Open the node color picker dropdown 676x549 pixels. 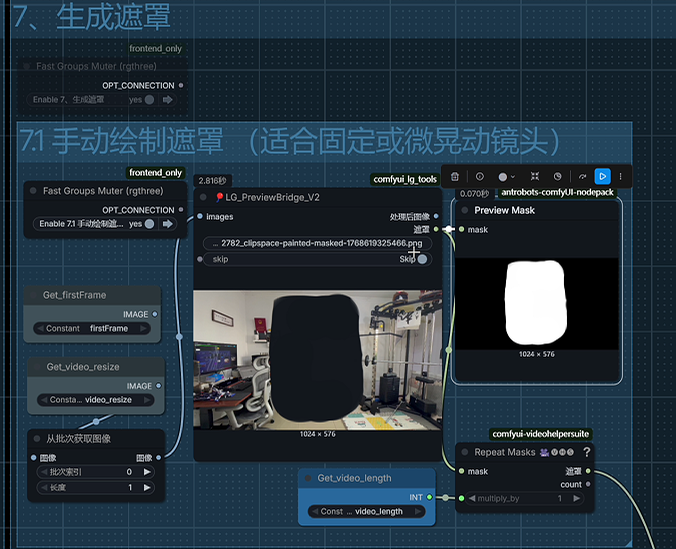click(x=506, y=176)
